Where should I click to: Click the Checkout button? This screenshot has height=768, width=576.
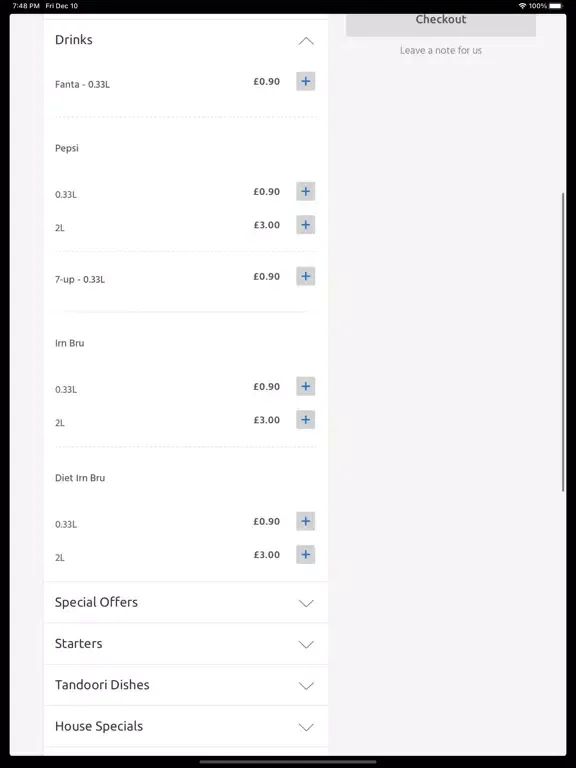[441, 24]
